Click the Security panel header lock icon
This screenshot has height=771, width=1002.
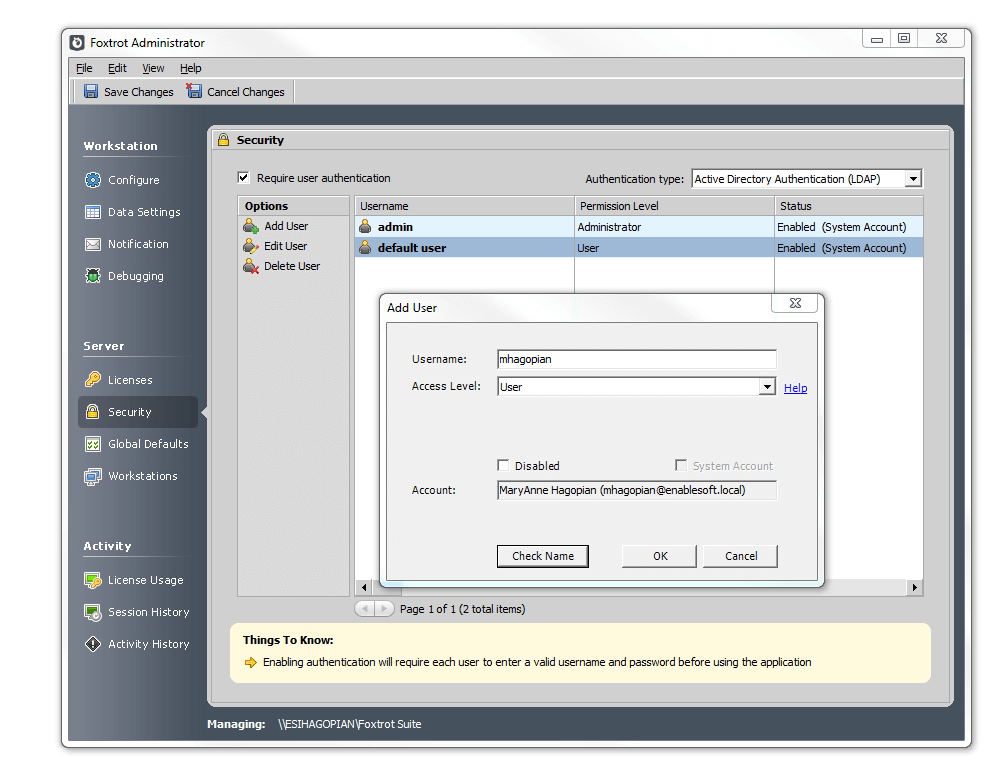pyautogui.click(x=223, y=140)
